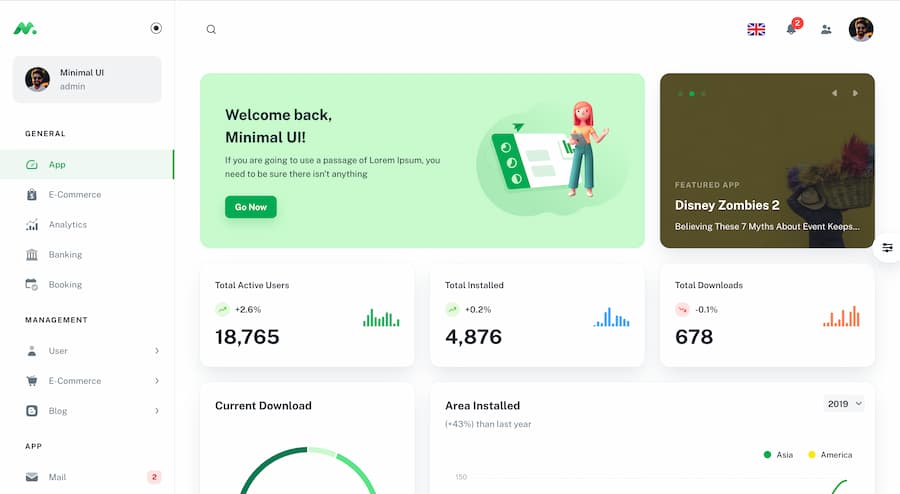Image resolution: width=900 pixels, height=494 pixels.
Task: Open Banking page from sidebar
Action: (x=65, y=255)
